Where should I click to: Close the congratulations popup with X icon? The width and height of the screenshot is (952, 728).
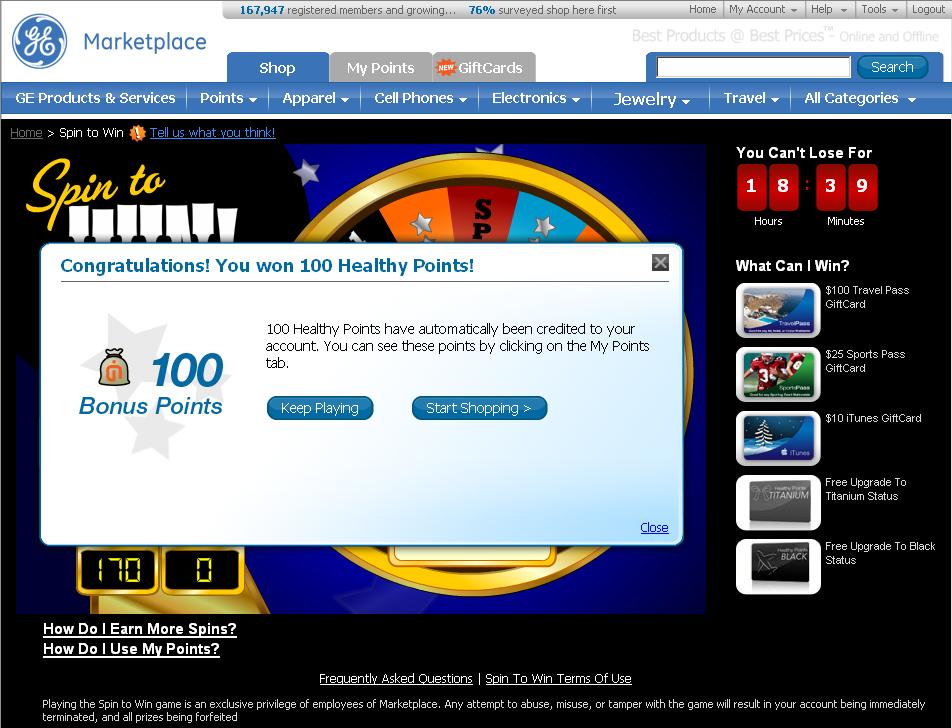click(x=660, y=262)
